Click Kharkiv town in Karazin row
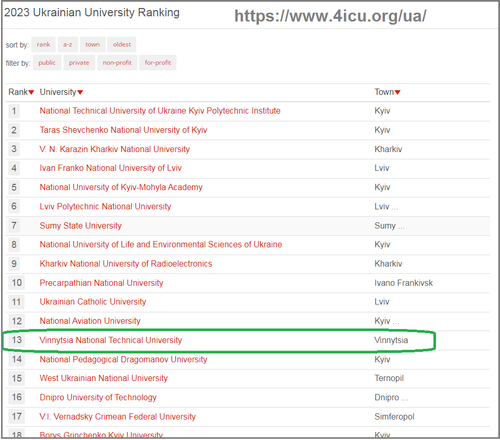Screen dimensions: 500x440 (388, 149)
